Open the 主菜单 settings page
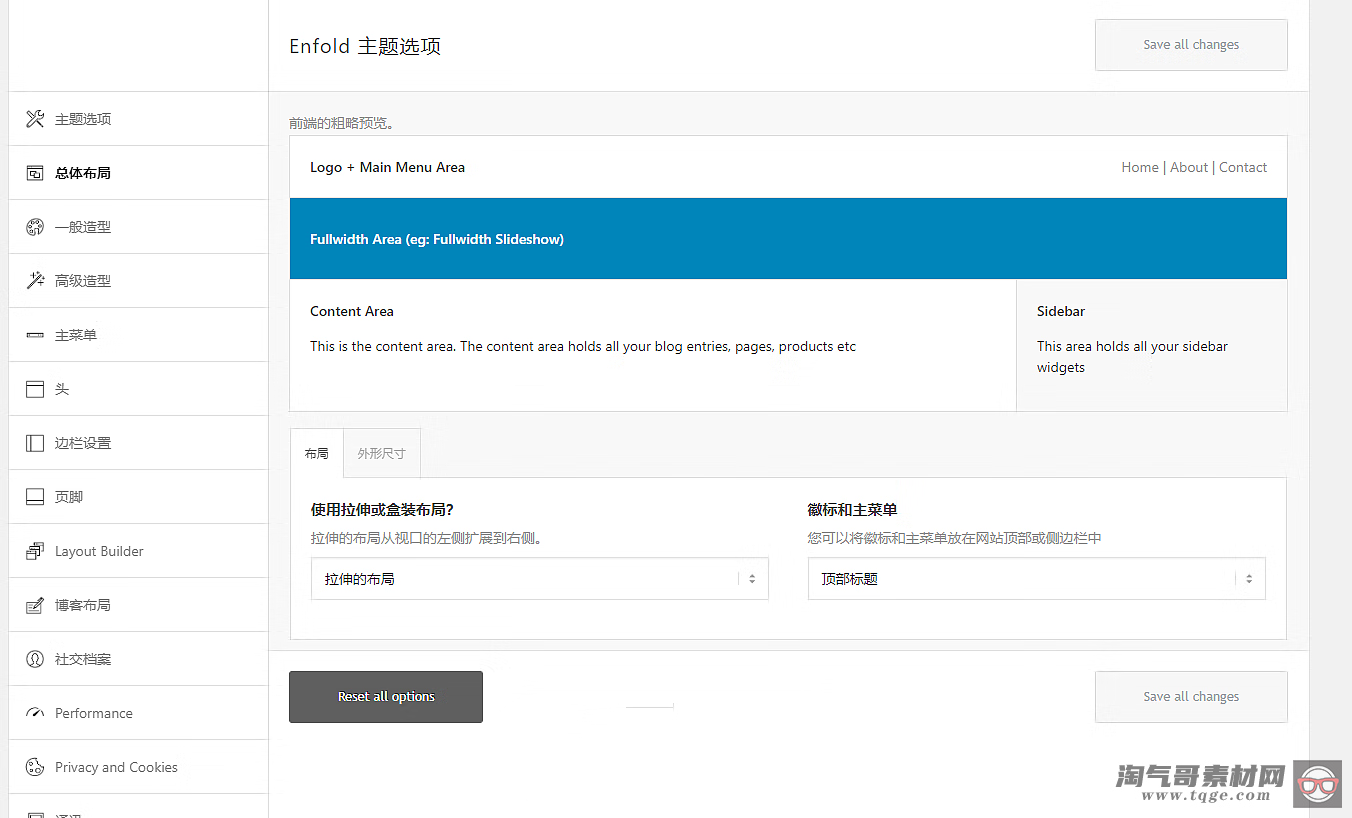Screen dimensions: 1352x818 (138, 335)
